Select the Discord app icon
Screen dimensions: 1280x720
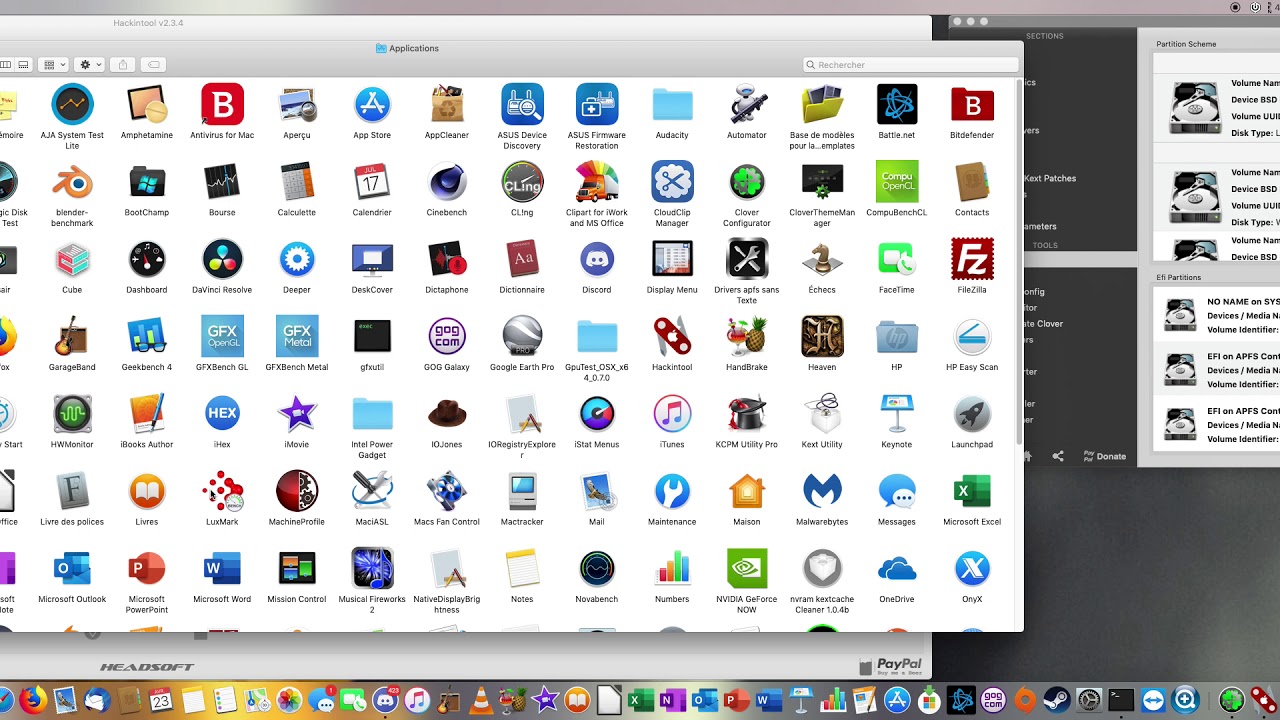(x=597, y=260)
